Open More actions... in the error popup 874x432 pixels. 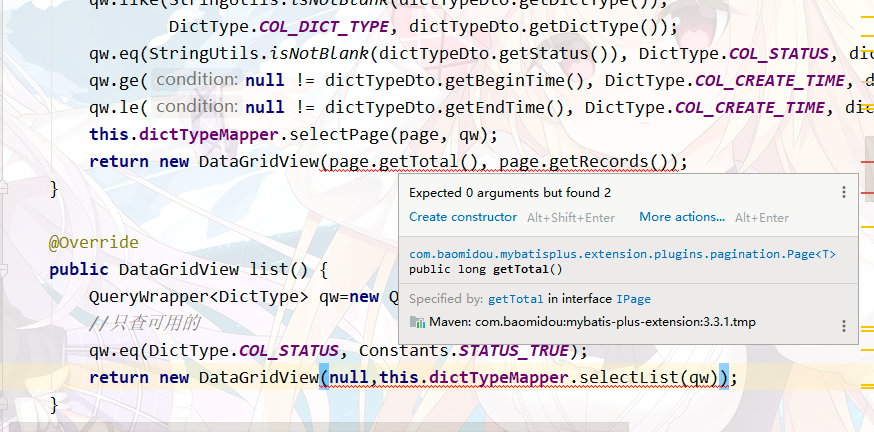682,217
